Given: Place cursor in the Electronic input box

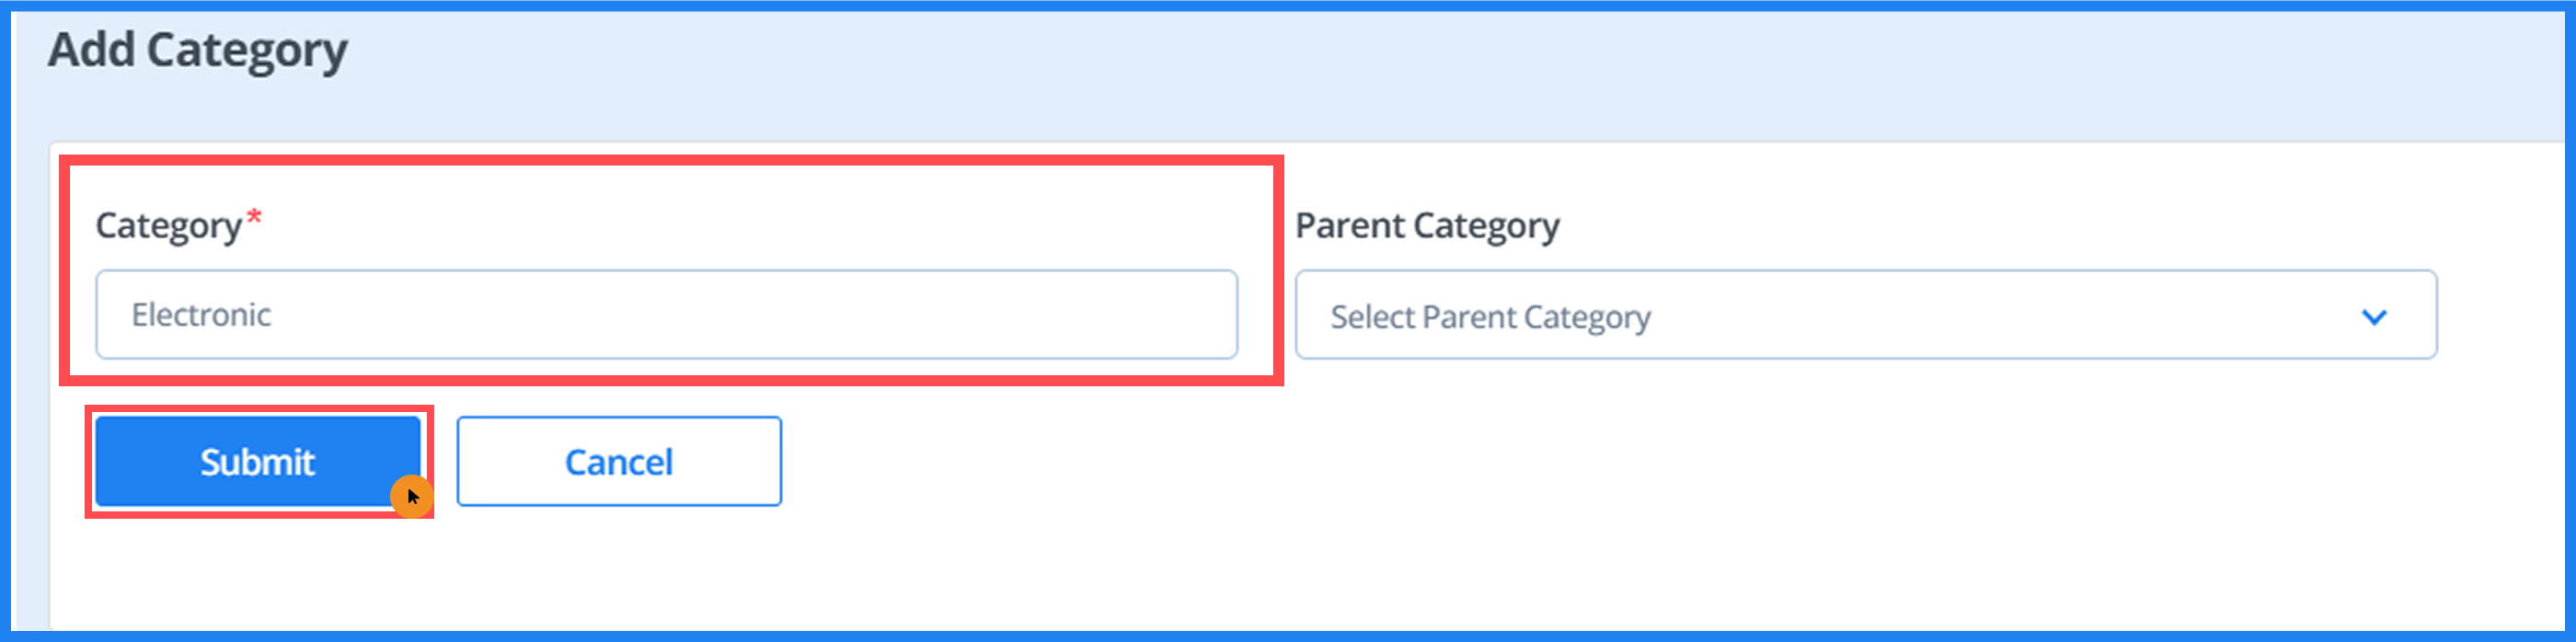Looking at the screenshot, I should click(x=666, y=314).
